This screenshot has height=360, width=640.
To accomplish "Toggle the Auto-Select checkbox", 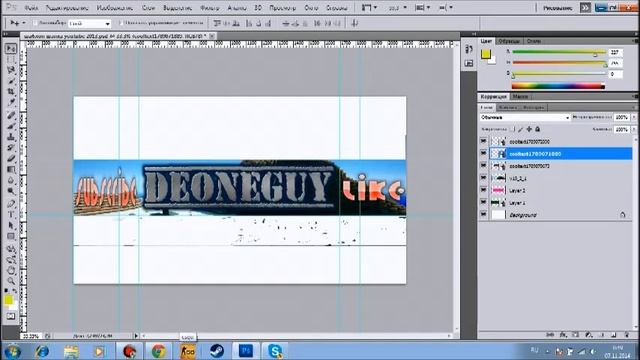I will (x=35, y=23).
